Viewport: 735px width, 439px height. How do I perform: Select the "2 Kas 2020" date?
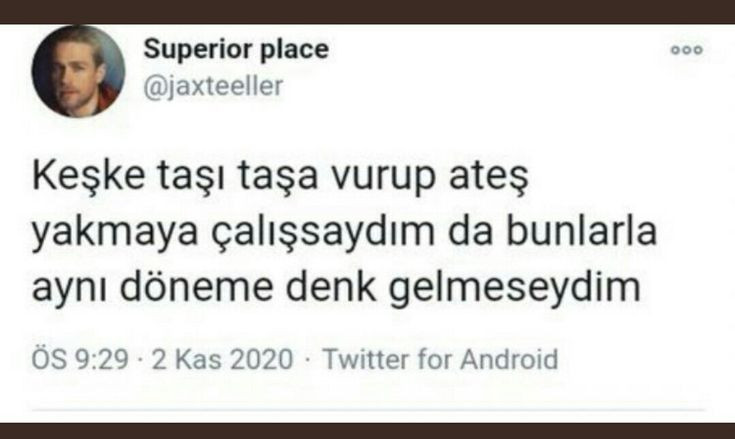(x=223, y=359)
